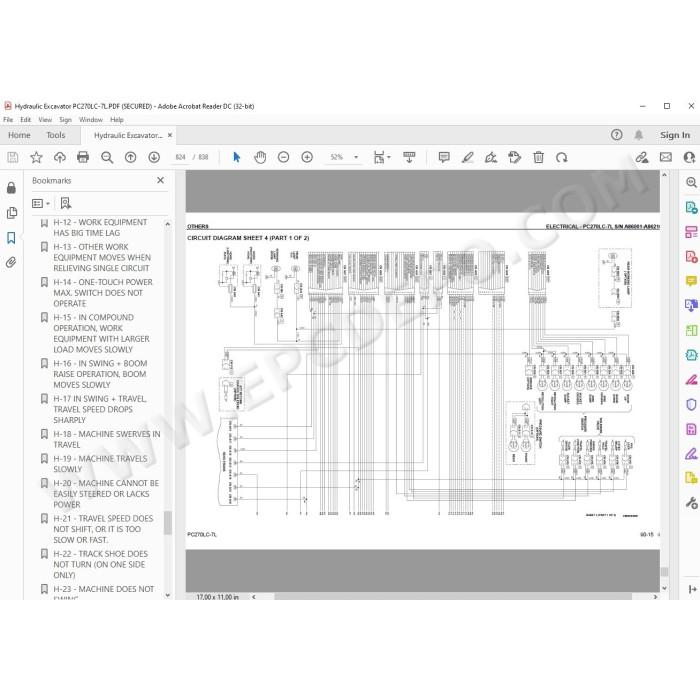700x700 pixels.
Task: Open the Window menu
Action: (x=91, y=120)
